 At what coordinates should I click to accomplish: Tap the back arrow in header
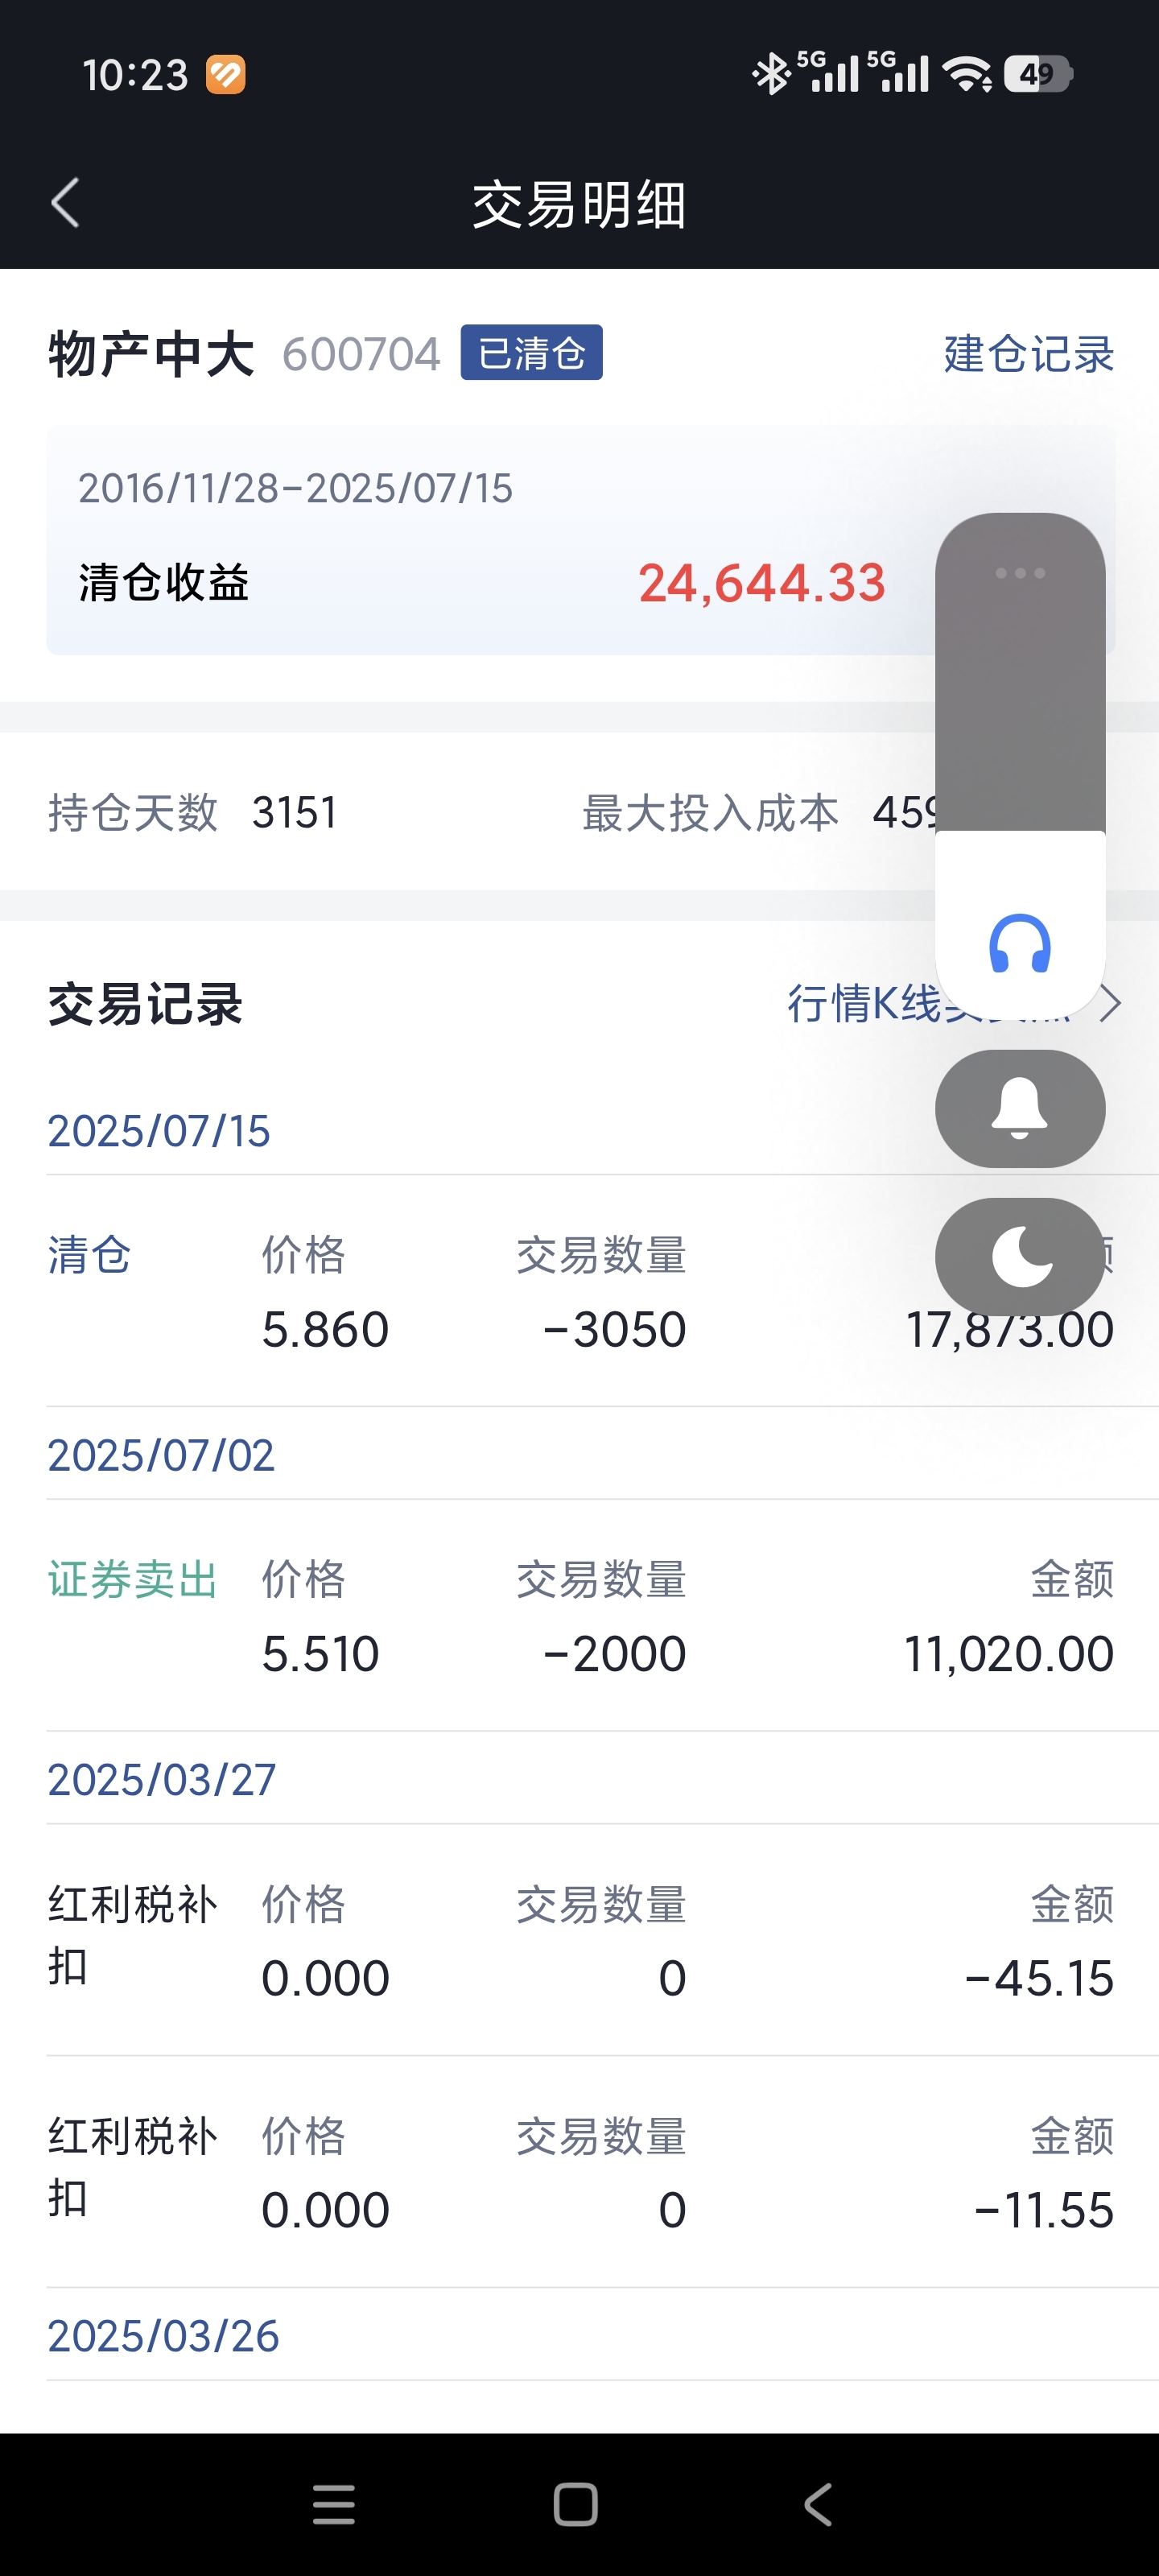tap(66, 203)
